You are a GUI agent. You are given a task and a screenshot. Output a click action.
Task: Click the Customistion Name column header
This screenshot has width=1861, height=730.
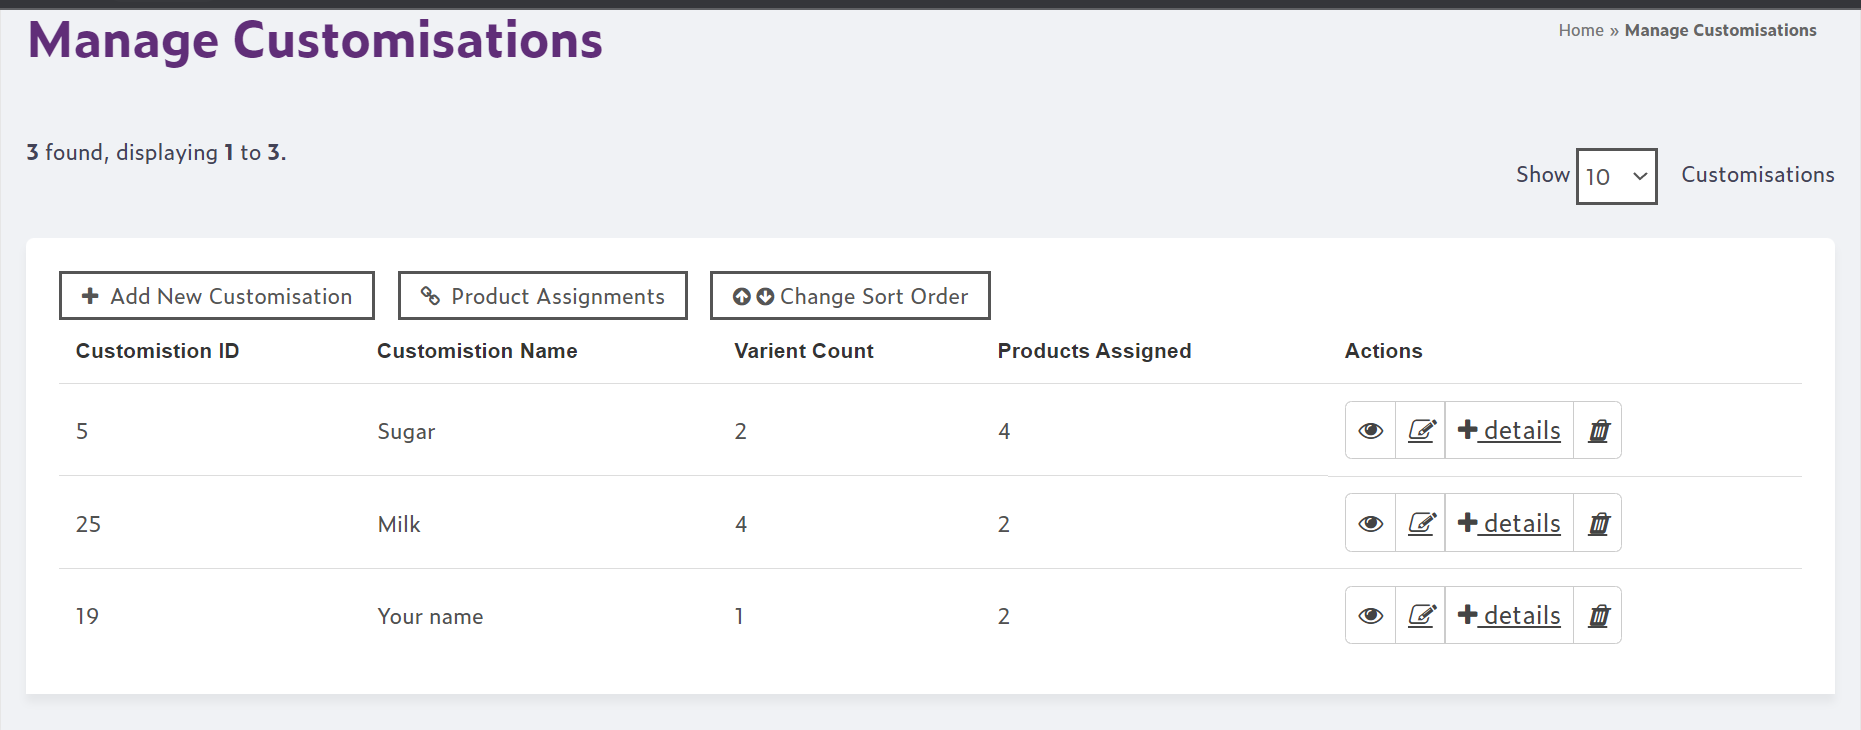click(477, 351)
